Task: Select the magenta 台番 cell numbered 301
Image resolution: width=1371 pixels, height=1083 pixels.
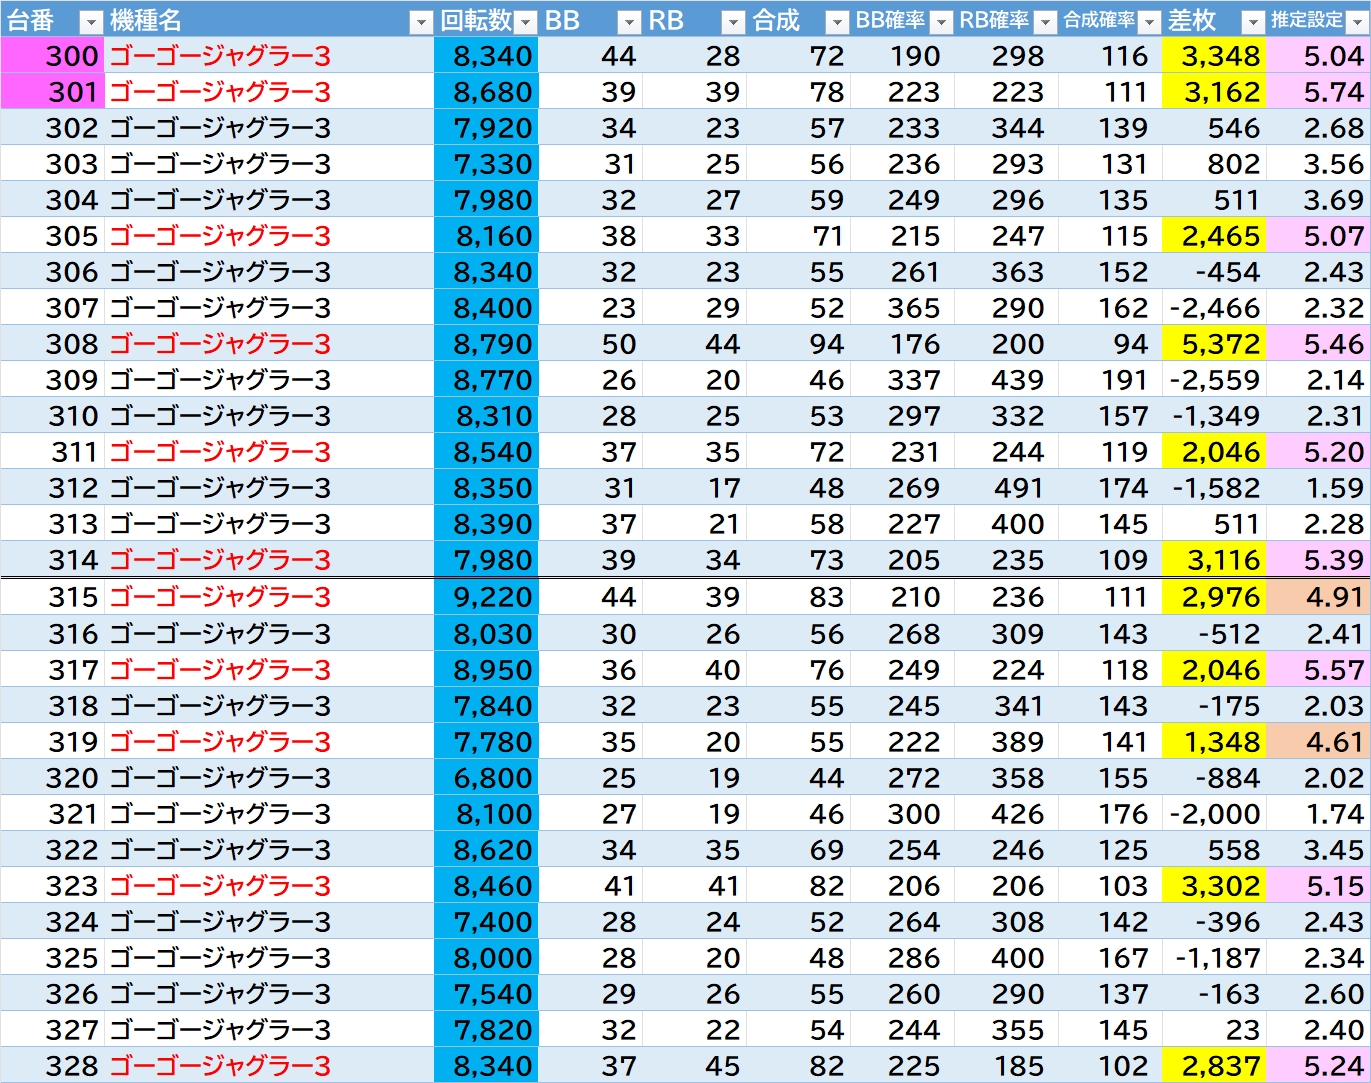Action: [x=52, y=92]
